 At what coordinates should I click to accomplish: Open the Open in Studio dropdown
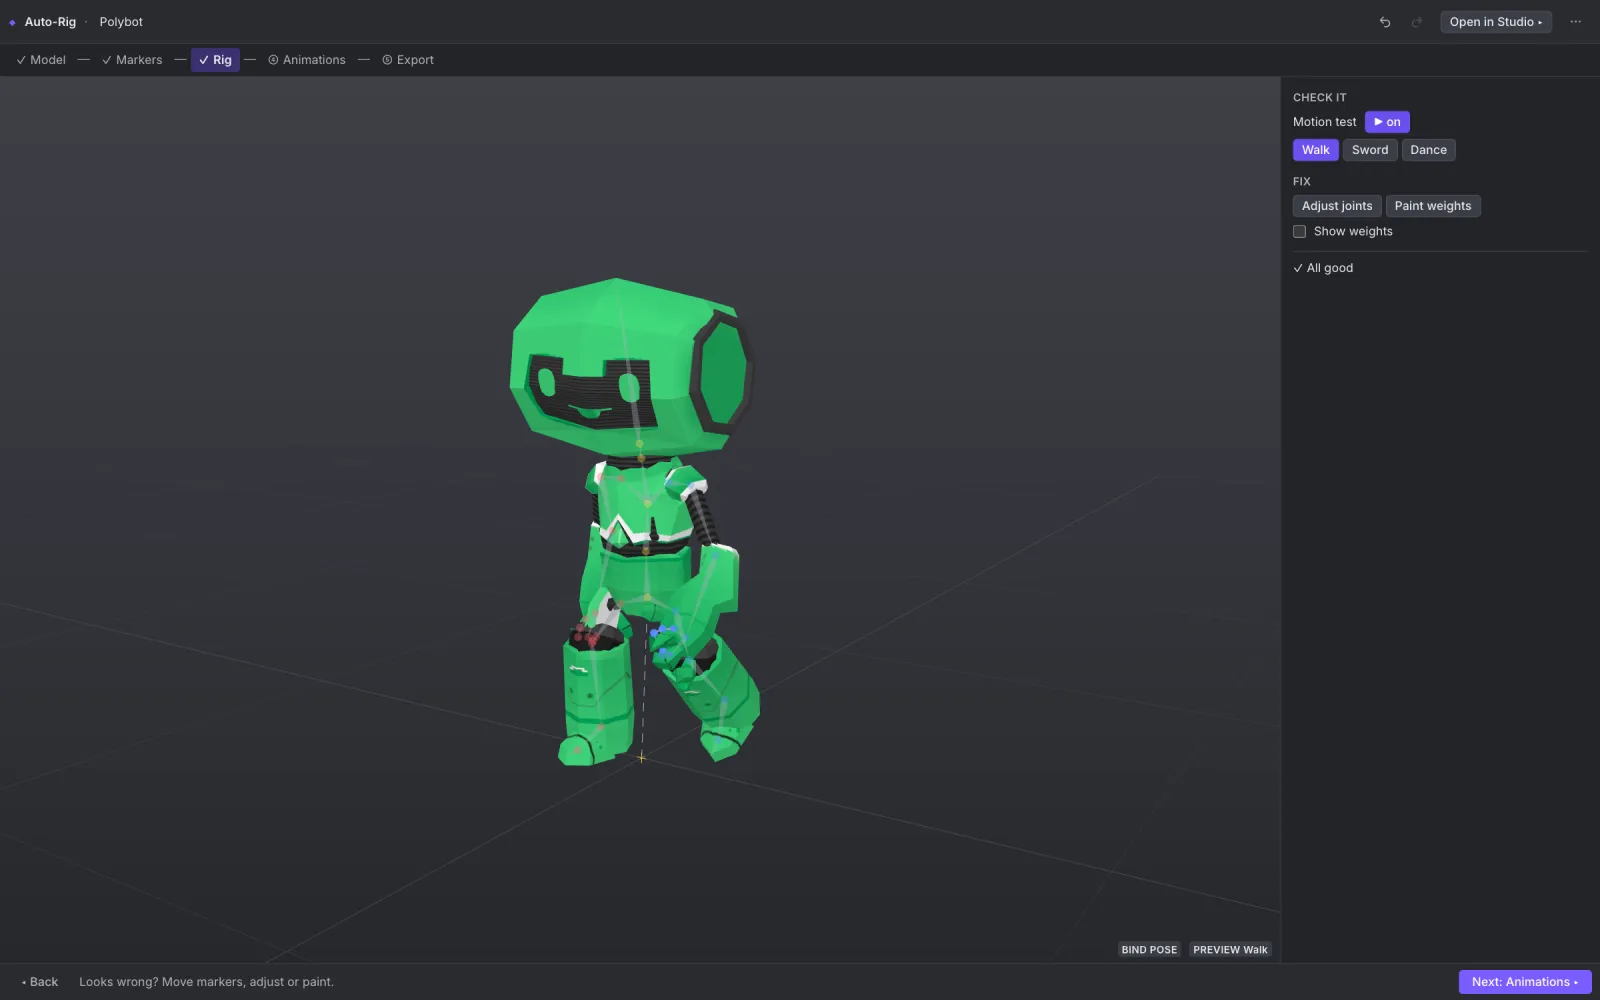pos(1496,22)
